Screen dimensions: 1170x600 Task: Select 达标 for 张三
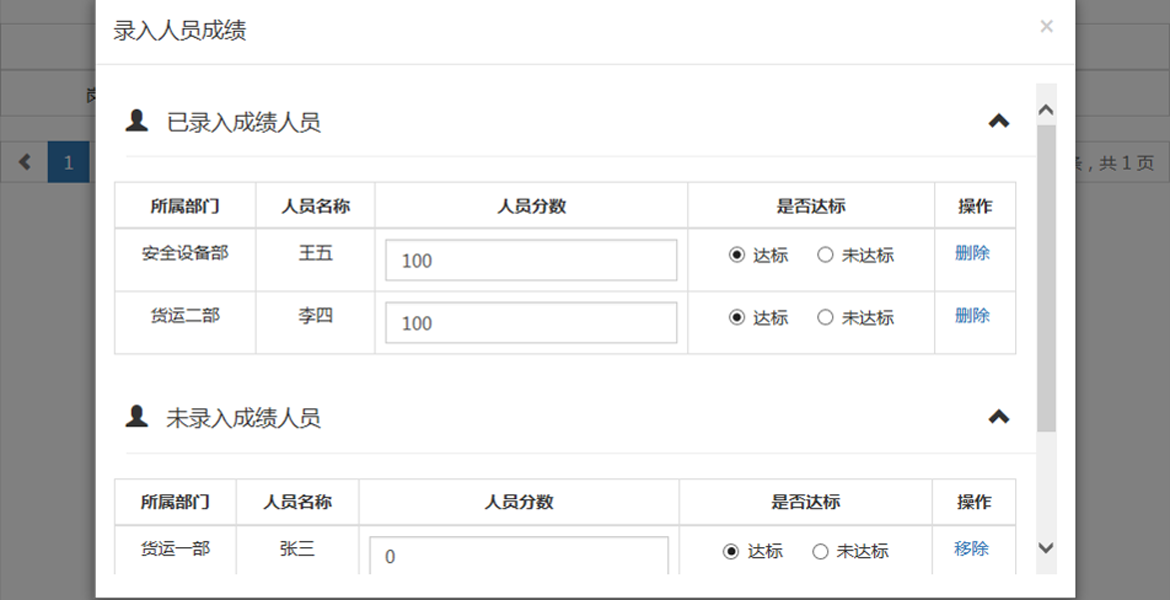tap(731, 551)
